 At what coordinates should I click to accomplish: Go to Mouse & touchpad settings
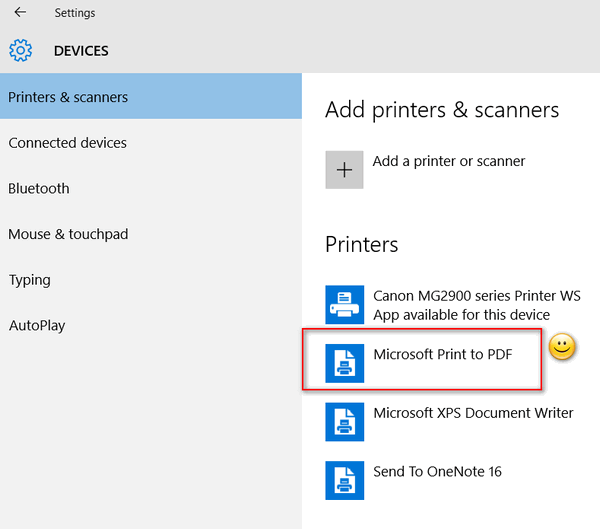[x=68, y=234]
